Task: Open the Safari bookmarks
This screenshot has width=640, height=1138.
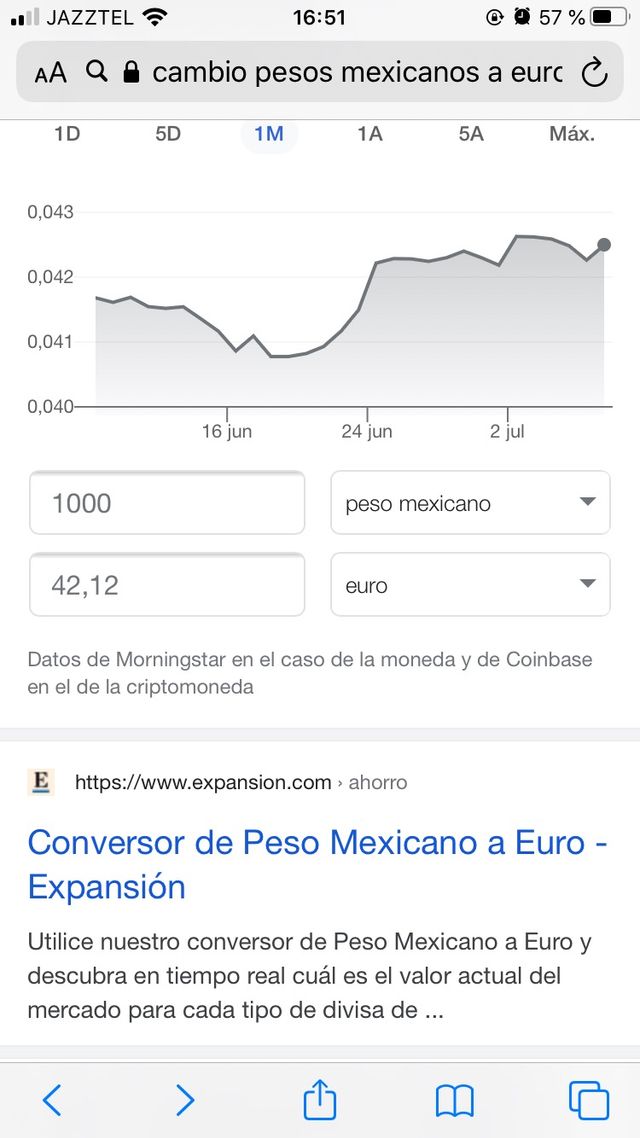Action: tap(454, 1100)
